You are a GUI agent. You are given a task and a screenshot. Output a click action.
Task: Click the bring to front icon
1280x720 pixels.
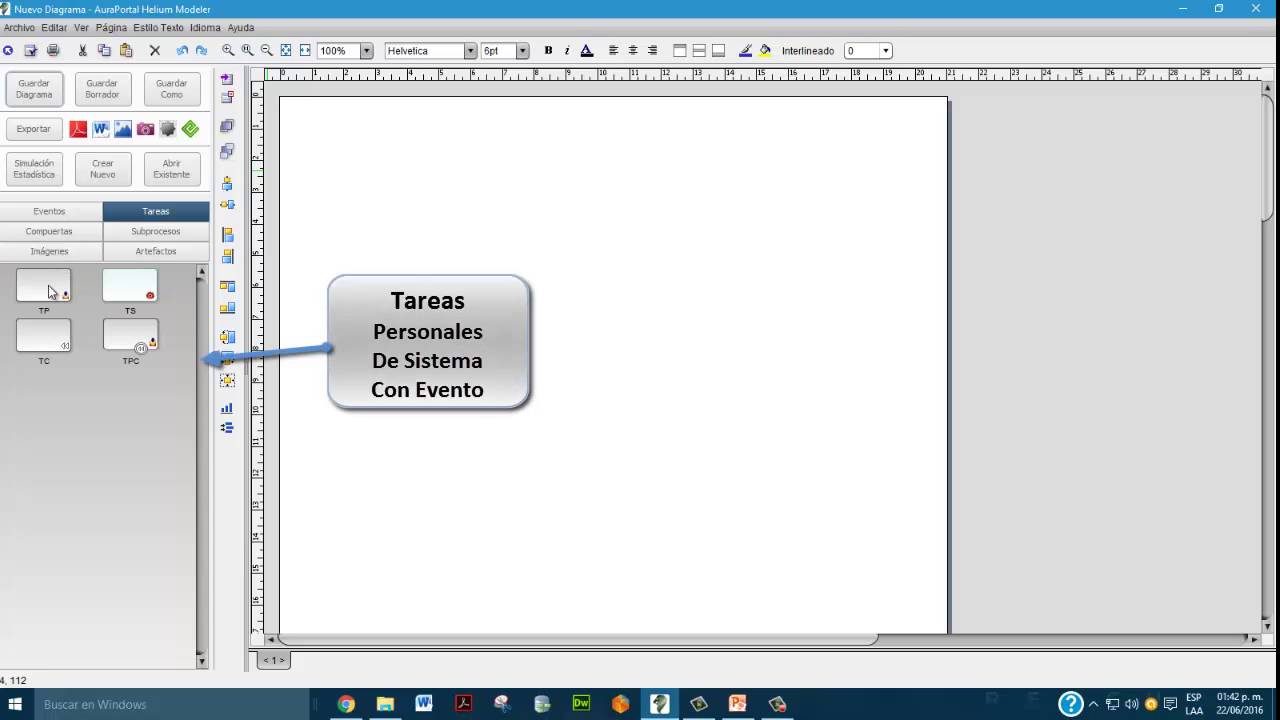click(x=227, y=127)
